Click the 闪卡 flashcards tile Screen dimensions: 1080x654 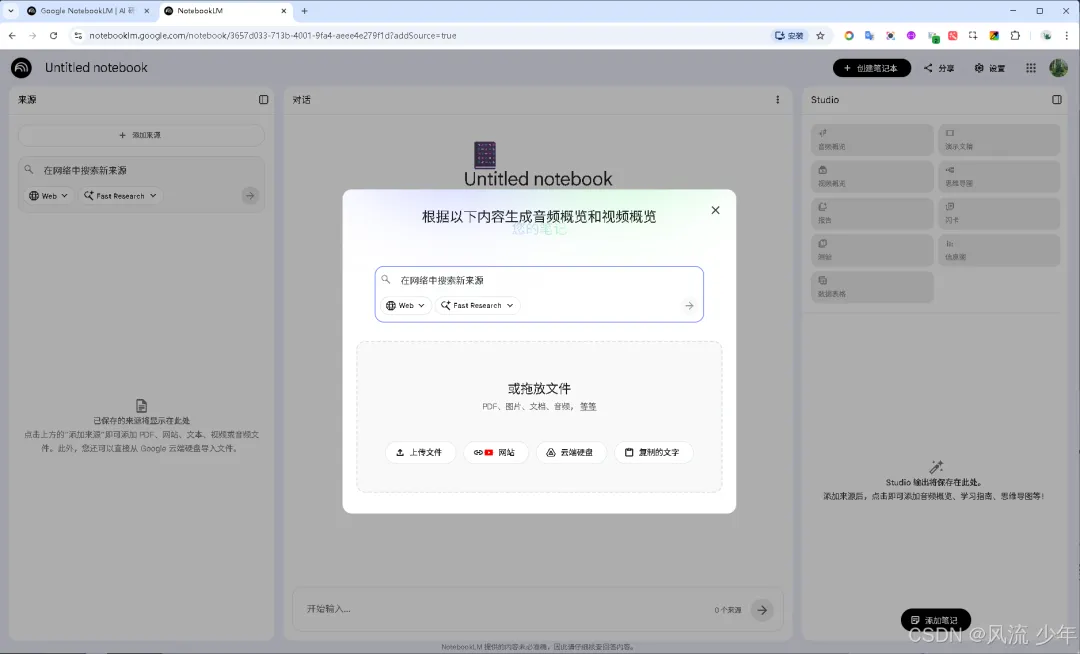[999, 213]
